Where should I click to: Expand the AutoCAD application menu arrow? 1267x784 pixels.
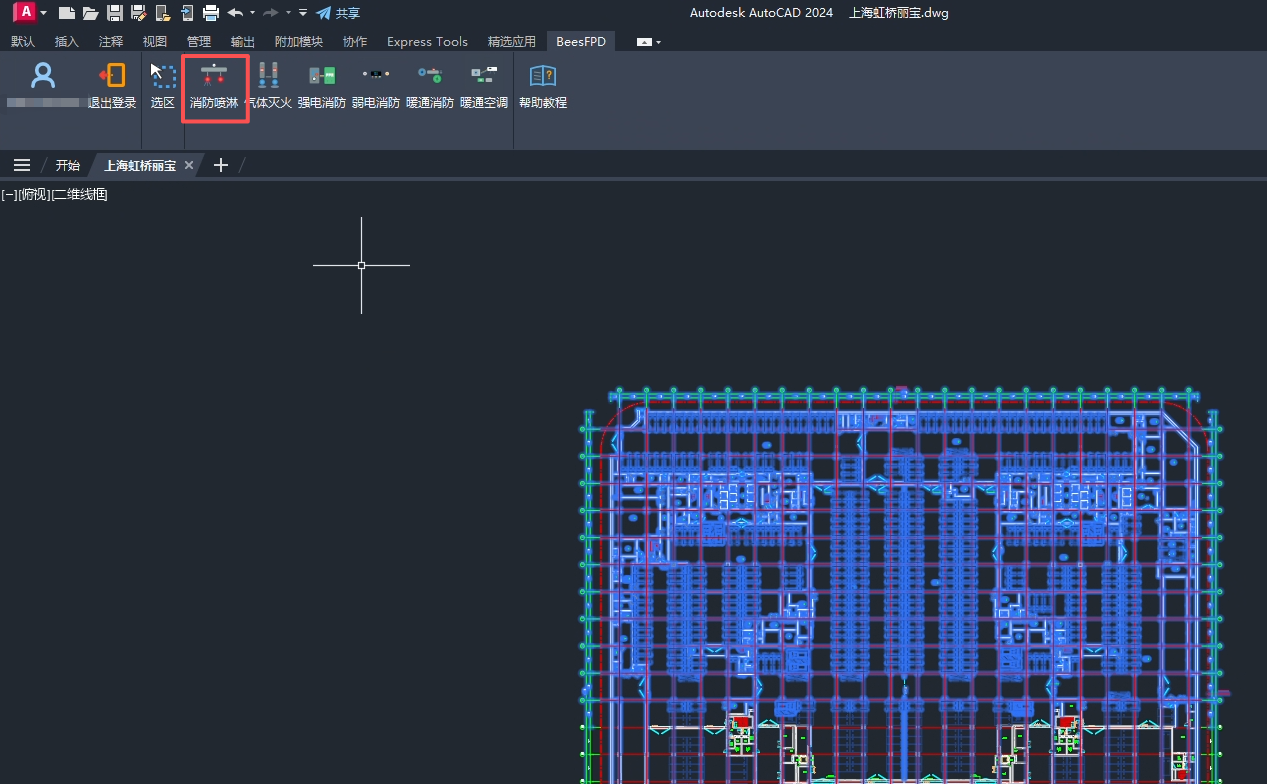click(x=44, y=13)
